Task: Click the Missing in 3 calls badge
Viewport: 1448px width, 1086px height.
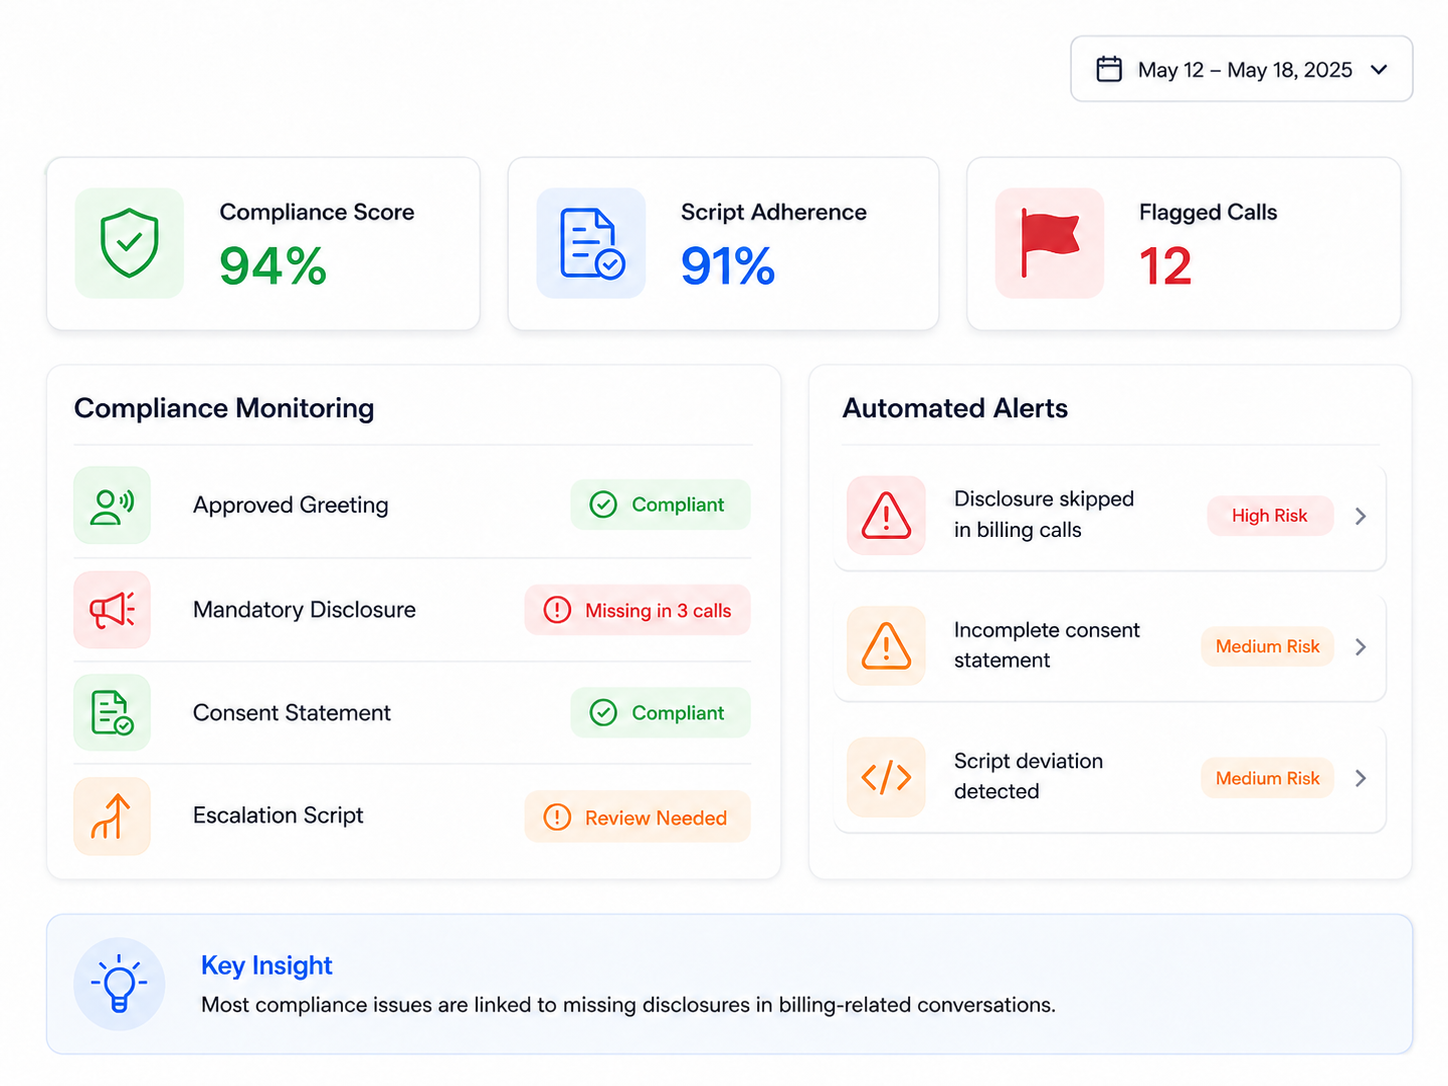Action: 637,610
